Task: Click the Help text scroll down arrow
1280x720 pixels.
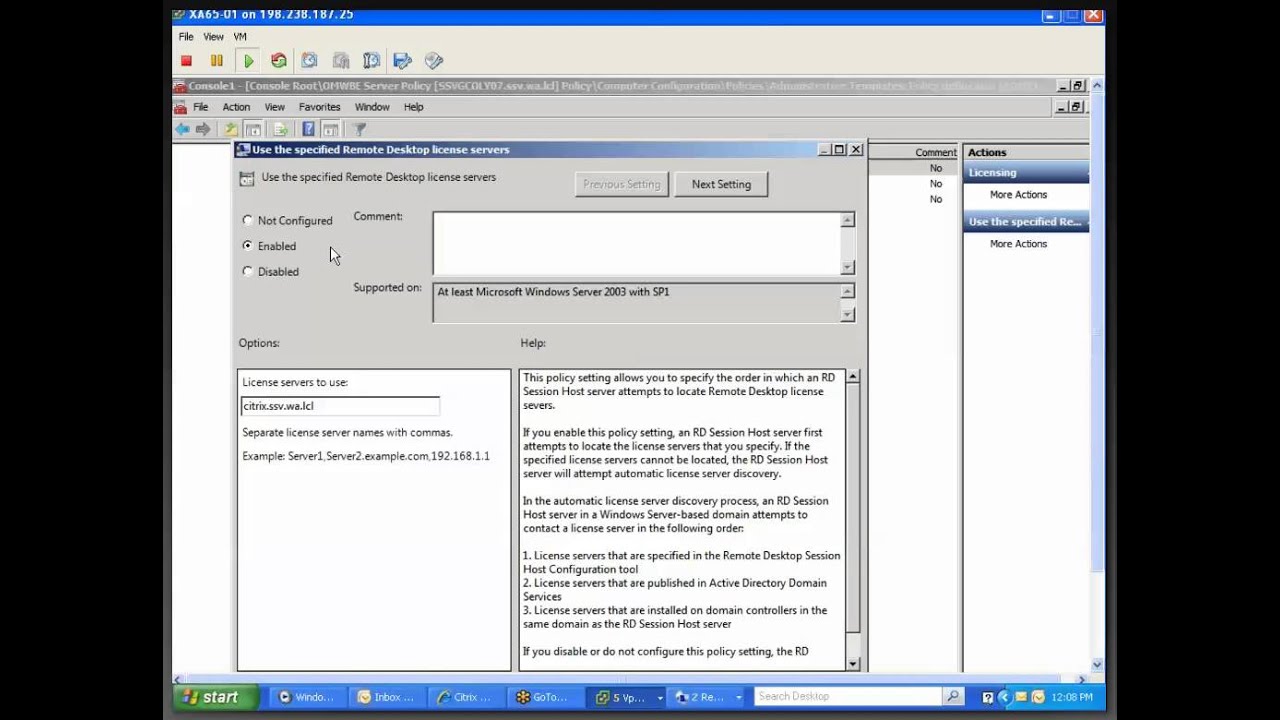Action: tap(853, 663)
